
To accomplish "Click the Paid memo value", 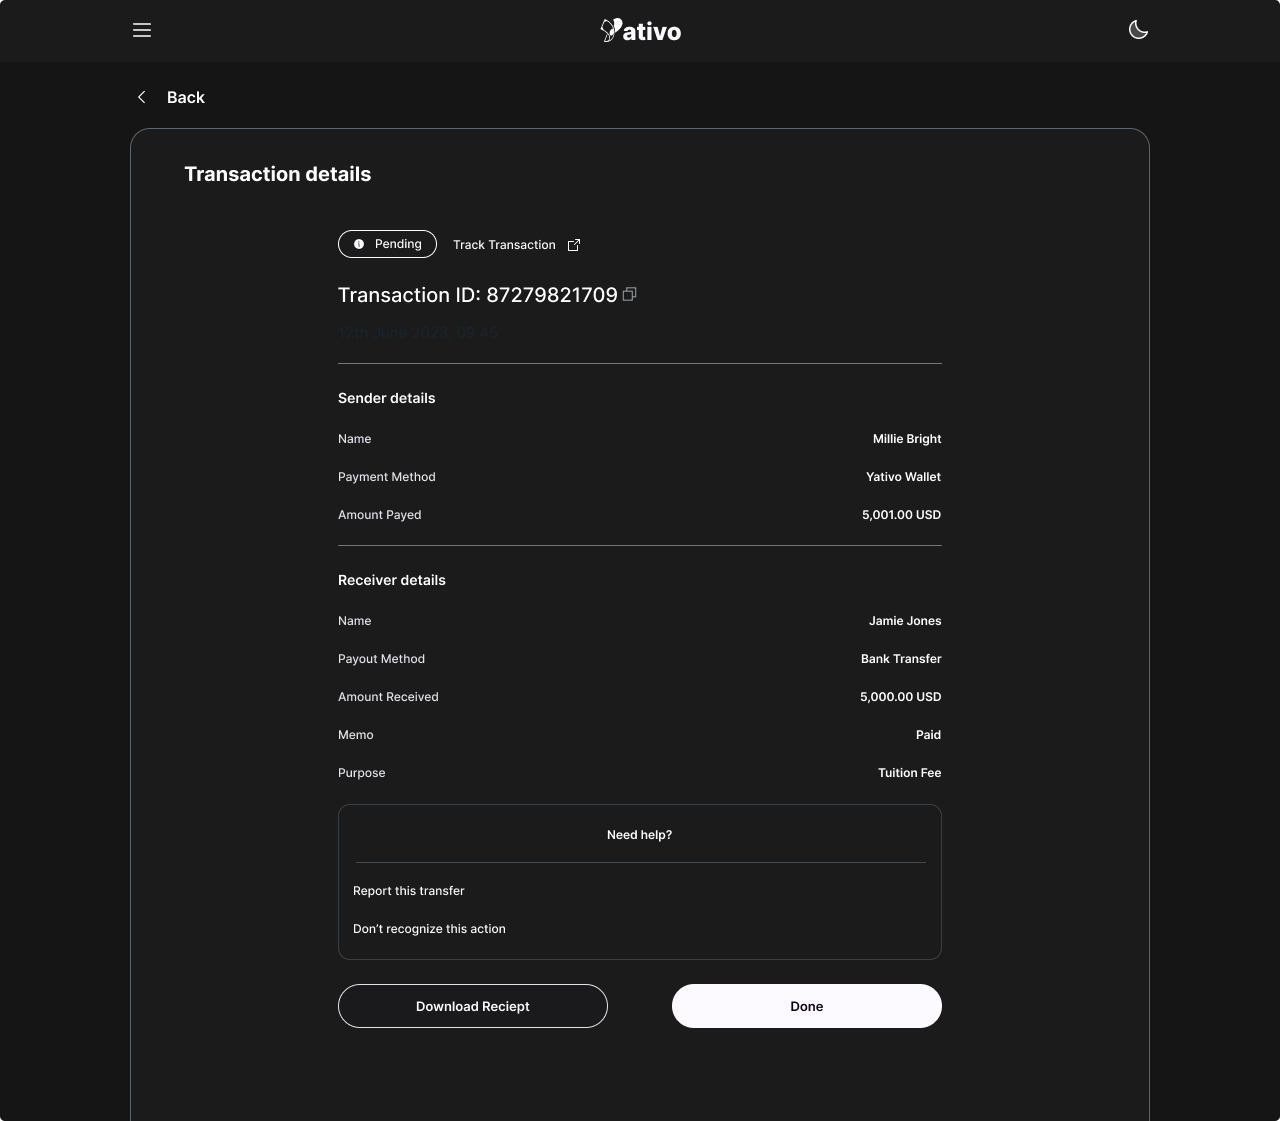I will tap(928, 735).
